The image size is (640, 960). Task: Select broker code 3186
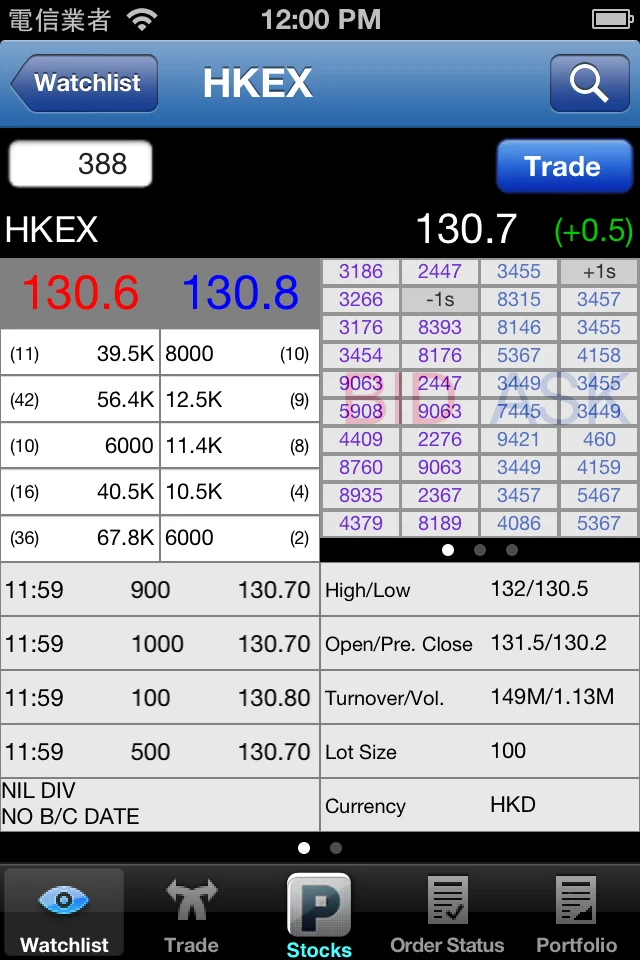point(361,271)
